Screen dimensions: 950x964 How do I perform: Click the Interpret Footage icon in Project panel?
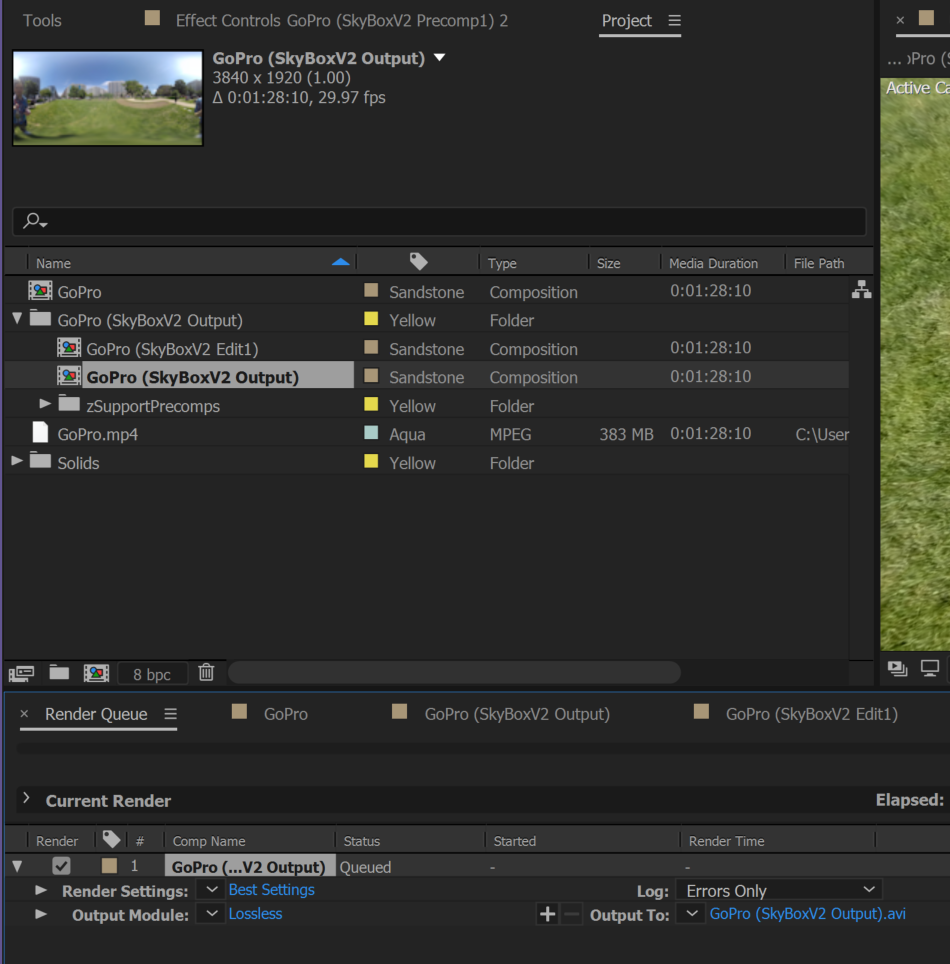(x=22, y=673)
